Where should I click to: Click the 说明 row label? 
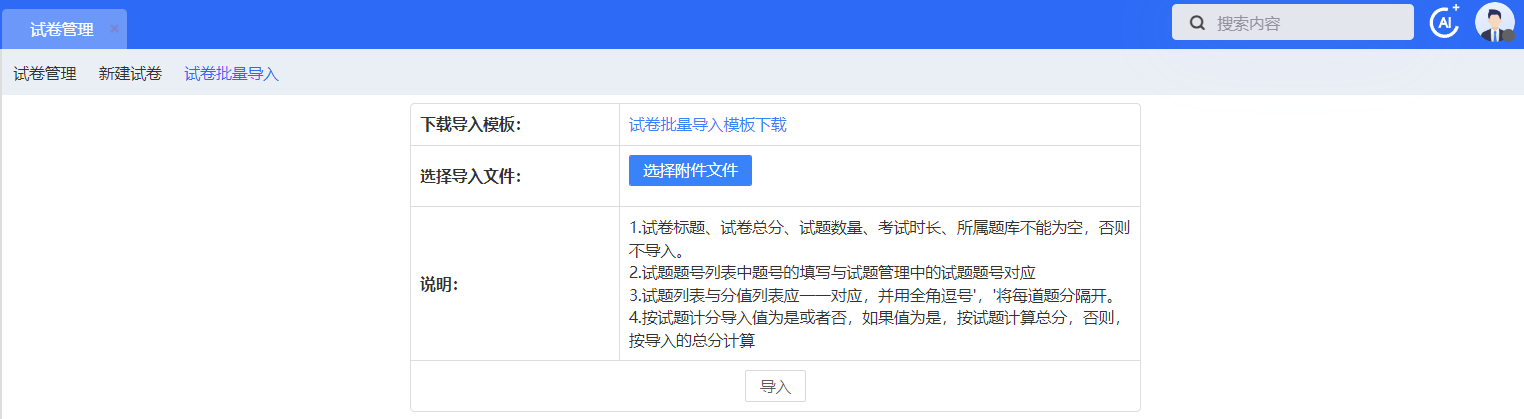click(439, 284)
